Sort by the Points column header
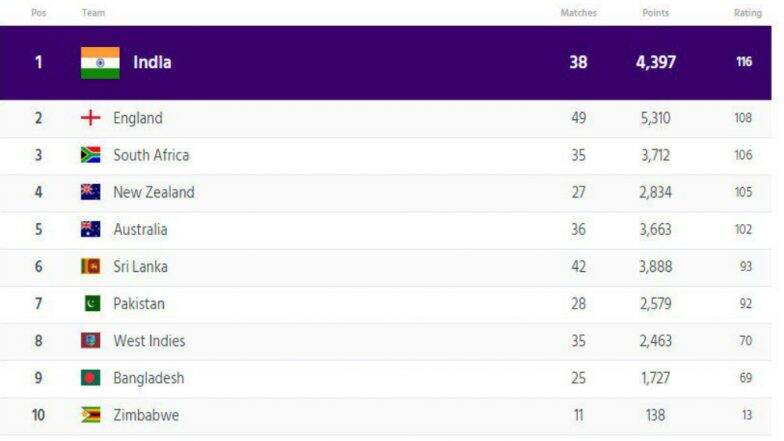Viewport: 784px width, 441px height. (656, 13)
